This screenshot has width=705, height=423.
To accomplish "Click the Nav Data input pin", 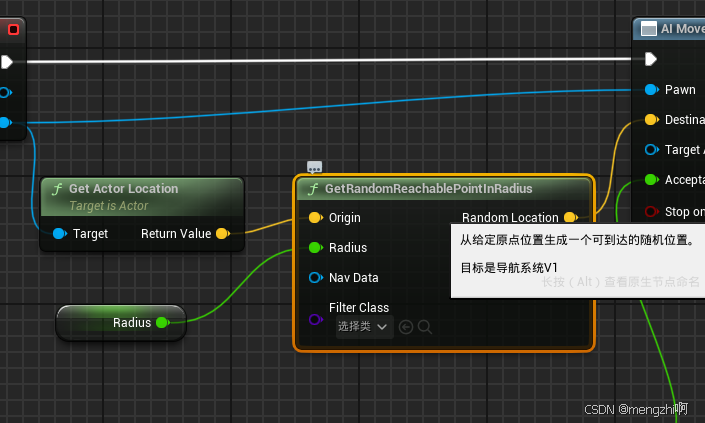I will tap(316, 277).
